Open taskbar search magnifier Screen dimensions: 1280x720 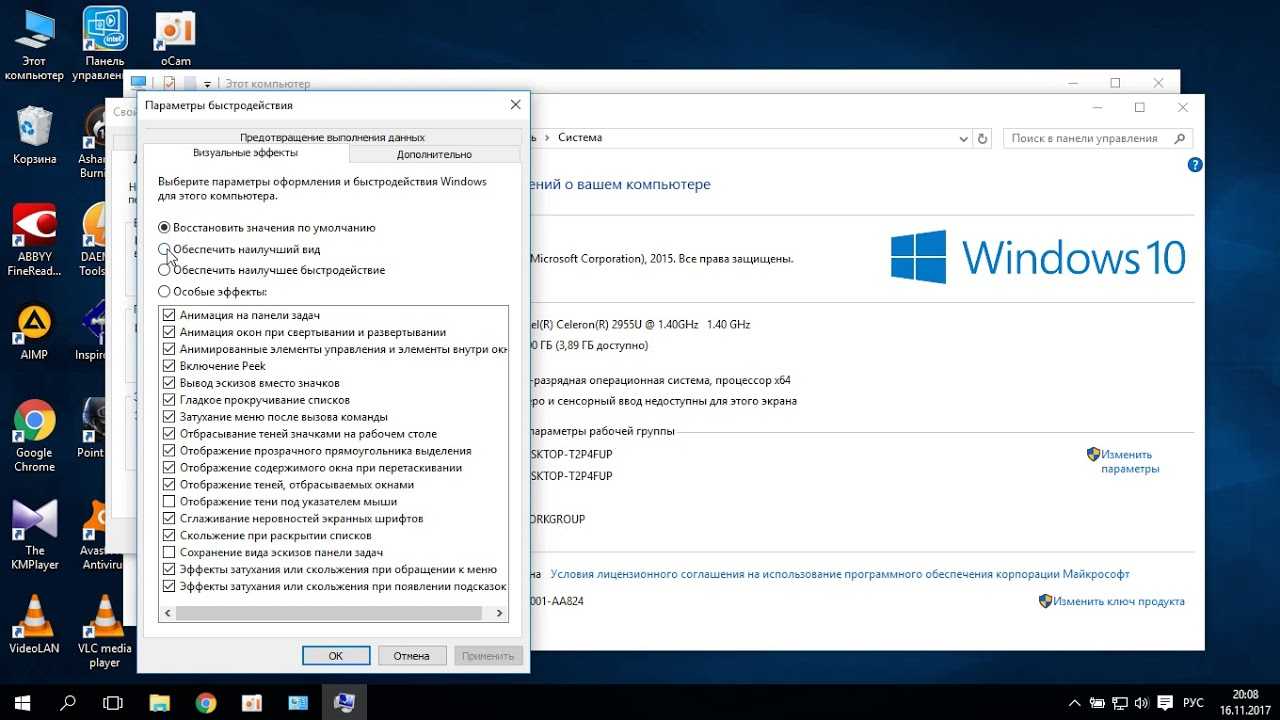68,702
